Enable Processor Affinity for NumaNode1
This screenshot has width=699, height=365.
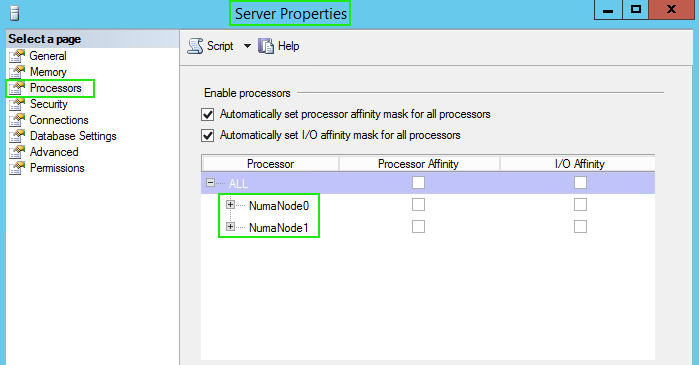pos(419,226)
